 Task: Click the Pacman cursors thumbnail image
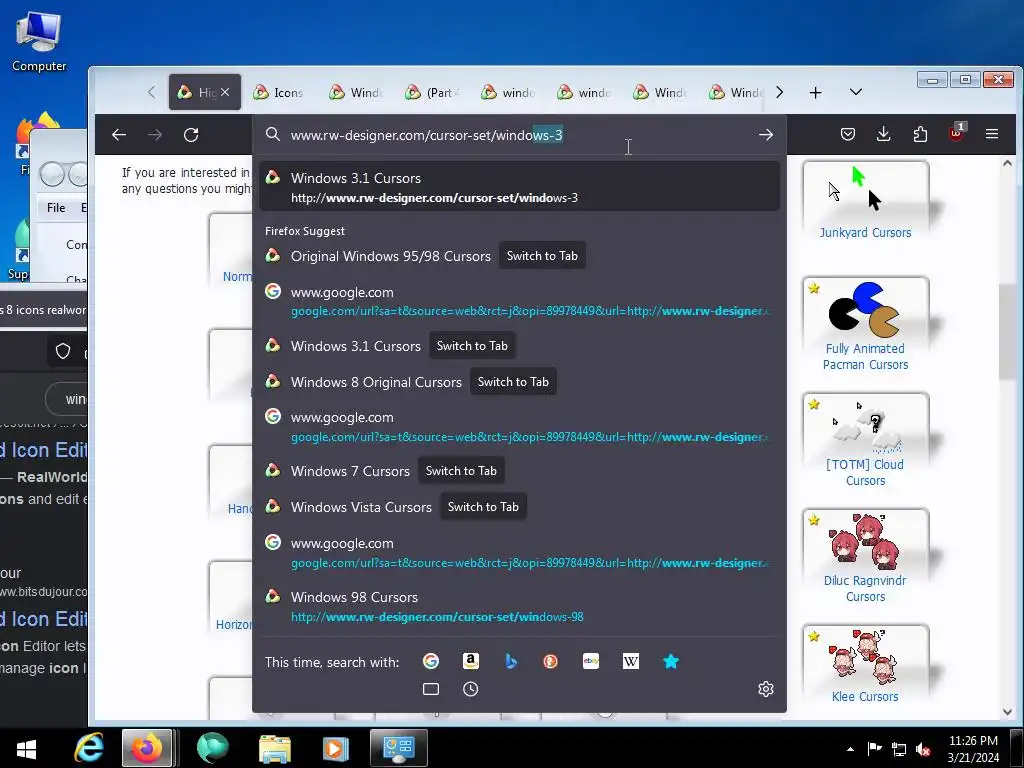pos(866,308)
